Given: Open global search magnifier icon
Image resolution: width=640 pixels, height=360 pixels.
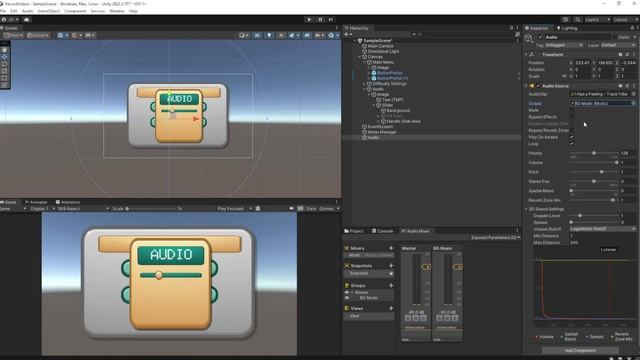Looking at the screenshot, I should [x=578, y=20].
